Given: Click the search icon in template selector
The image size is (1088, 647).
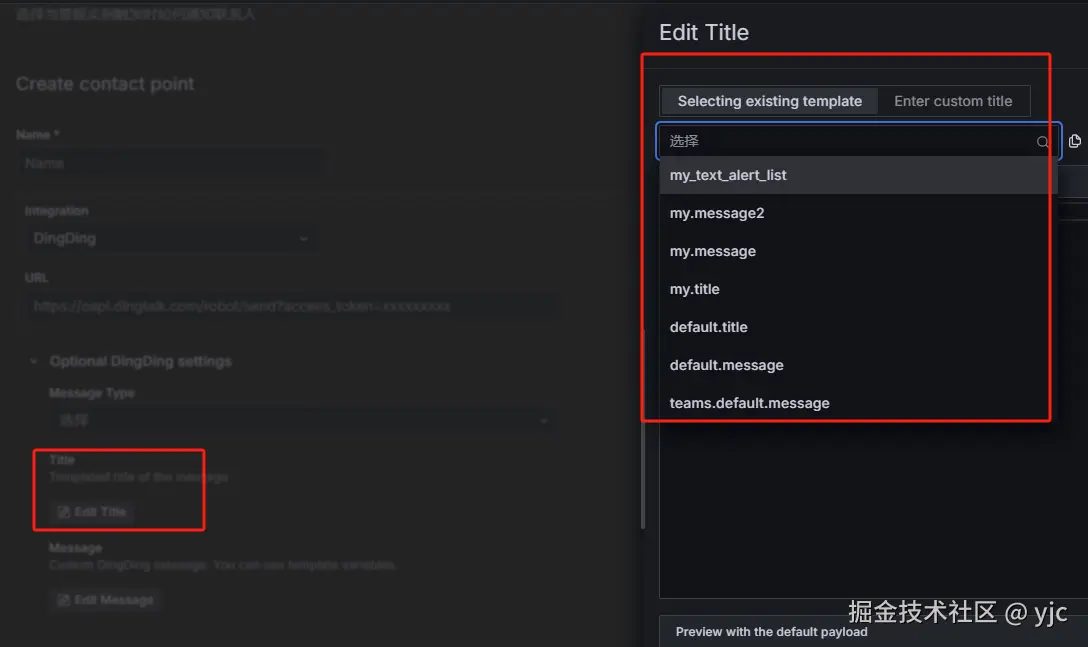Looking at the screenshot, I should pos(1042,142).
